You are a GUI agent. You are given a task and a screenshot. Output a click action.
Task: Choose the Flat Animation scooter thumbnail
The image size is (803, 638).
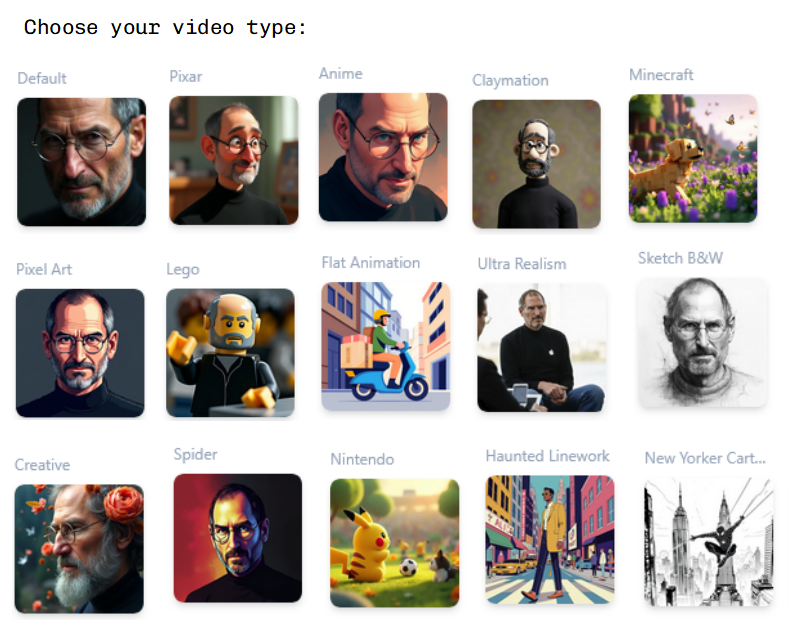click(x=386, y=346)
